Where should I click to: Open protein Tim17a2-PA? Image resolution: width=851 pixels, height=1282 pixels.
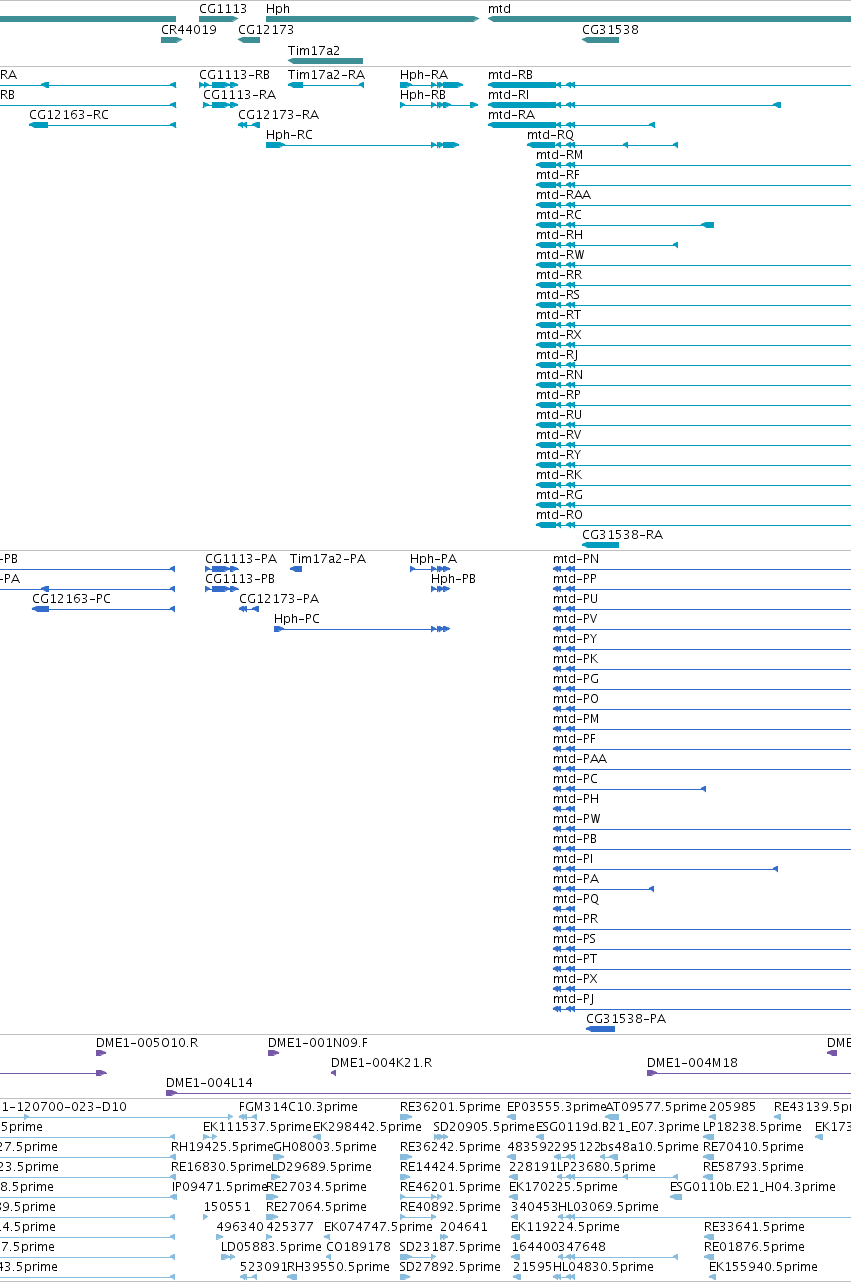pyautogui.click(x=328, y=558)
